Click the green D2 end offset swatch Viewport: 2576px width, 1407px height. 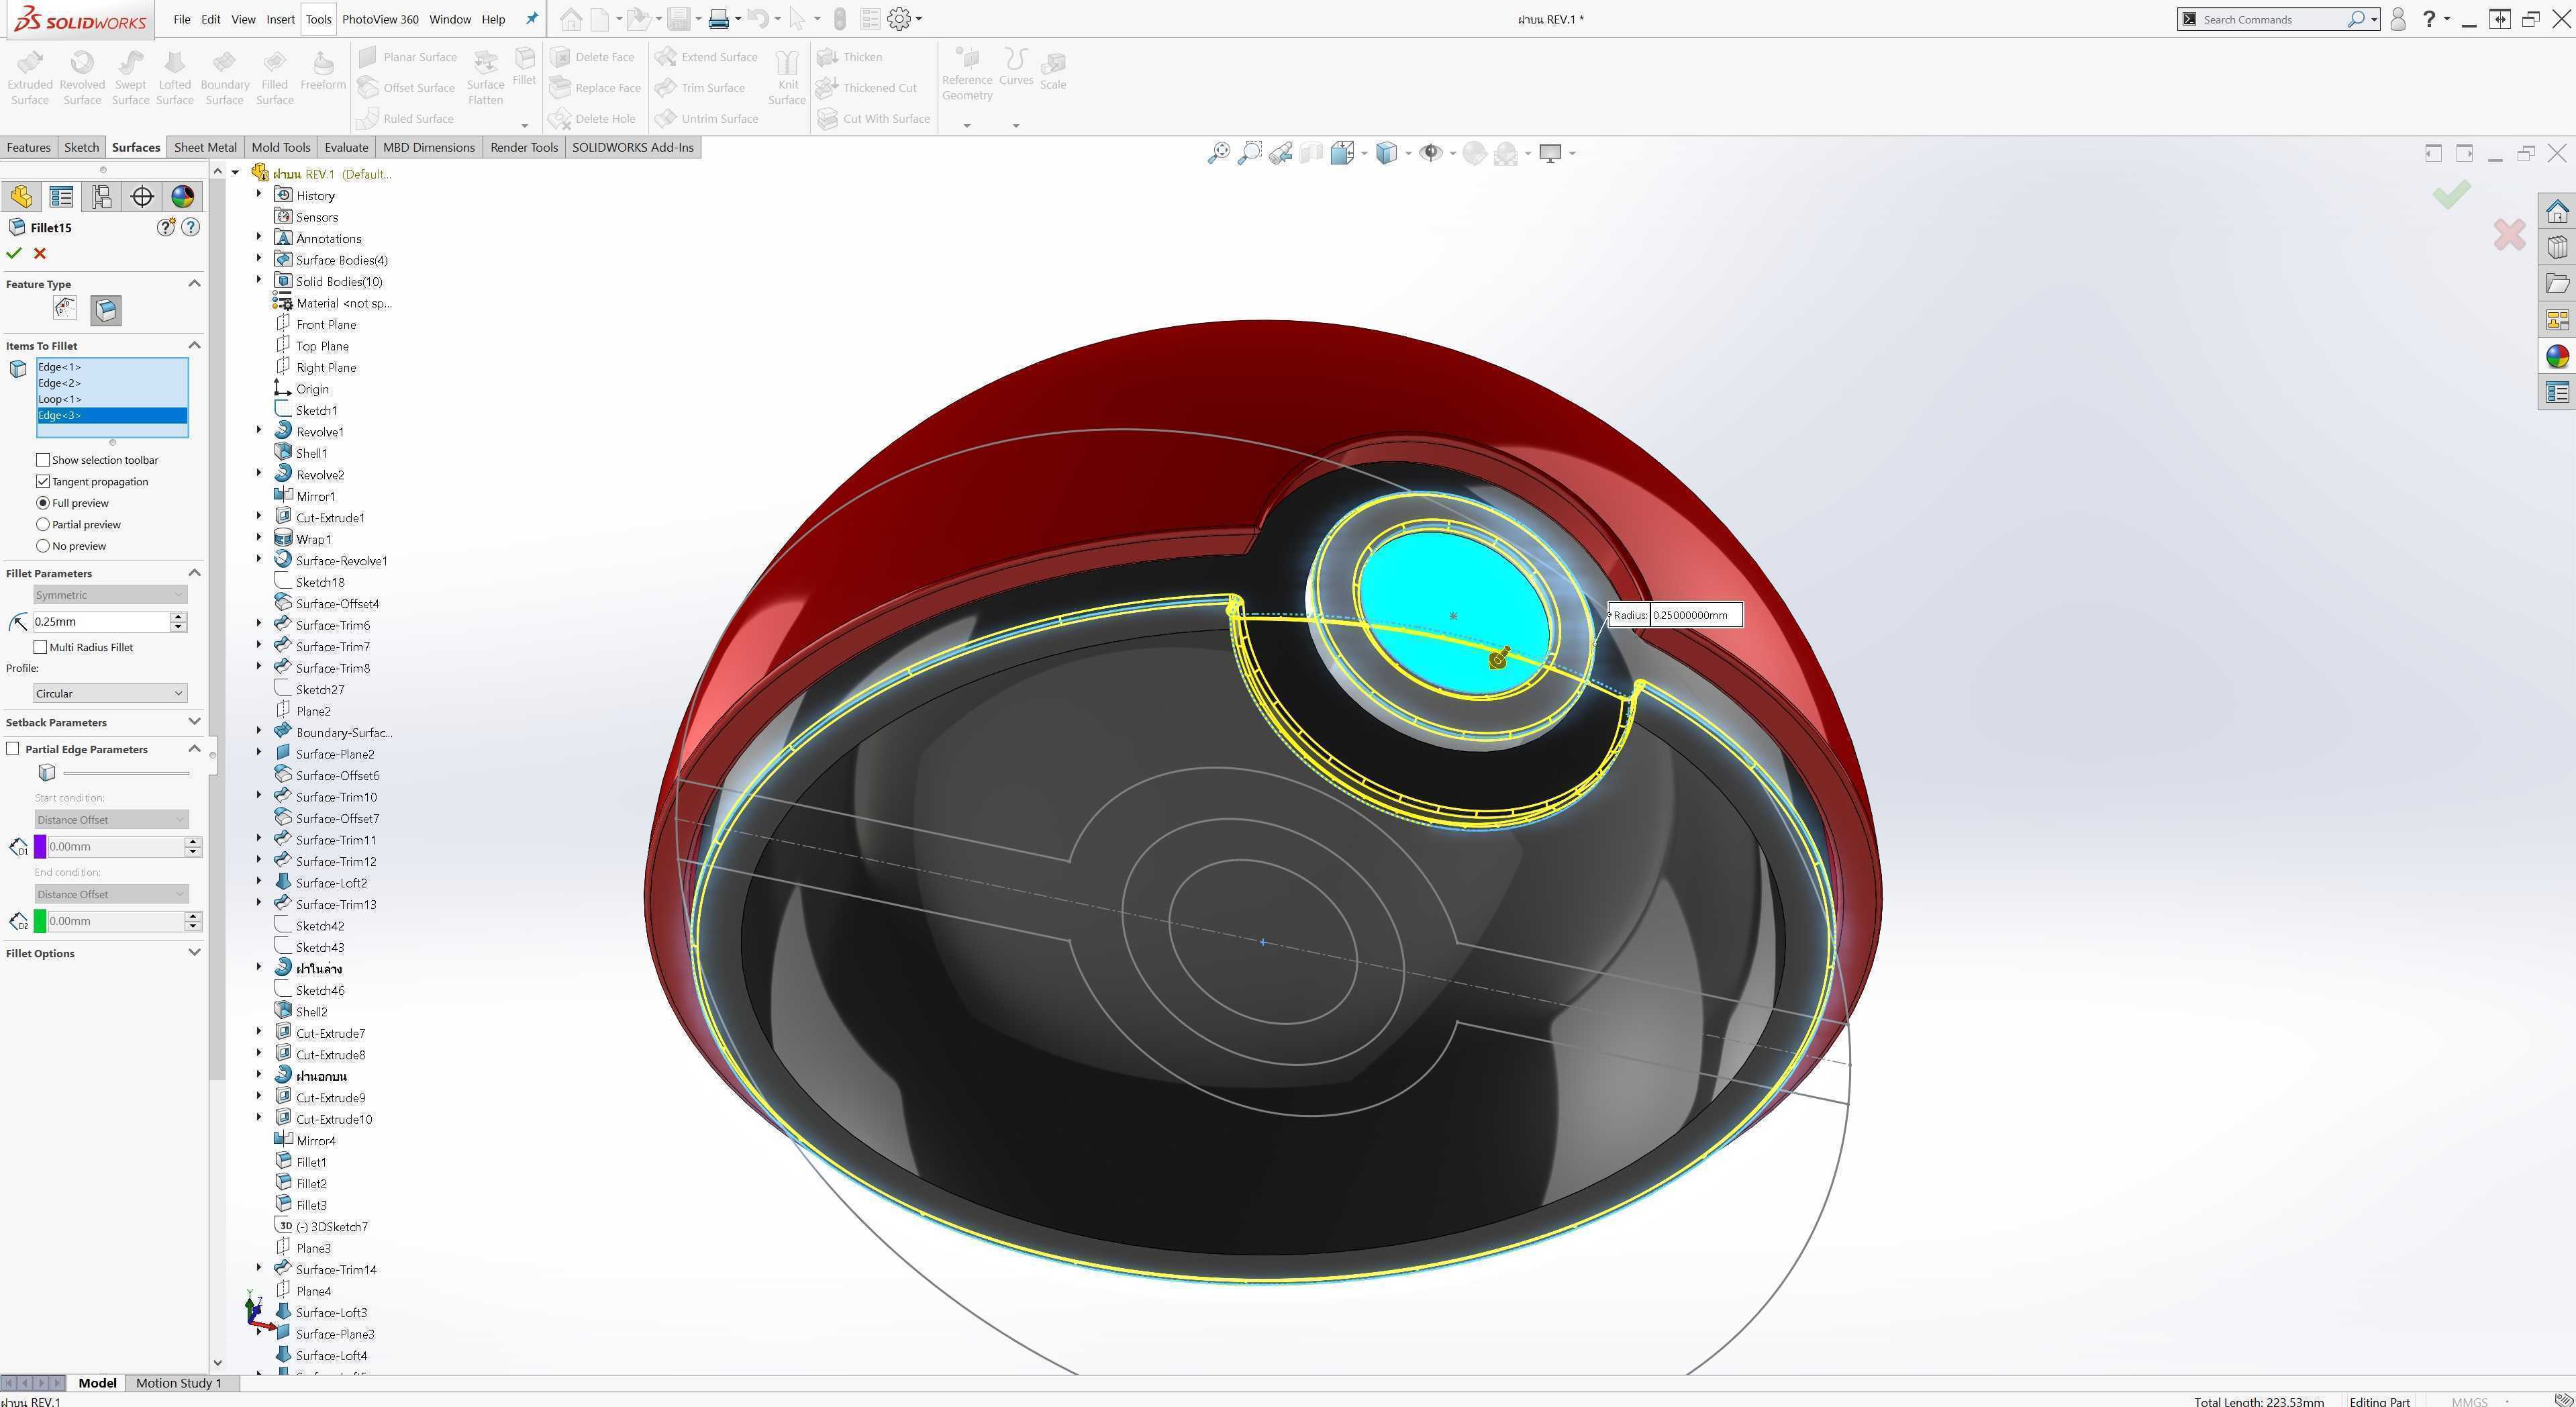40,921
